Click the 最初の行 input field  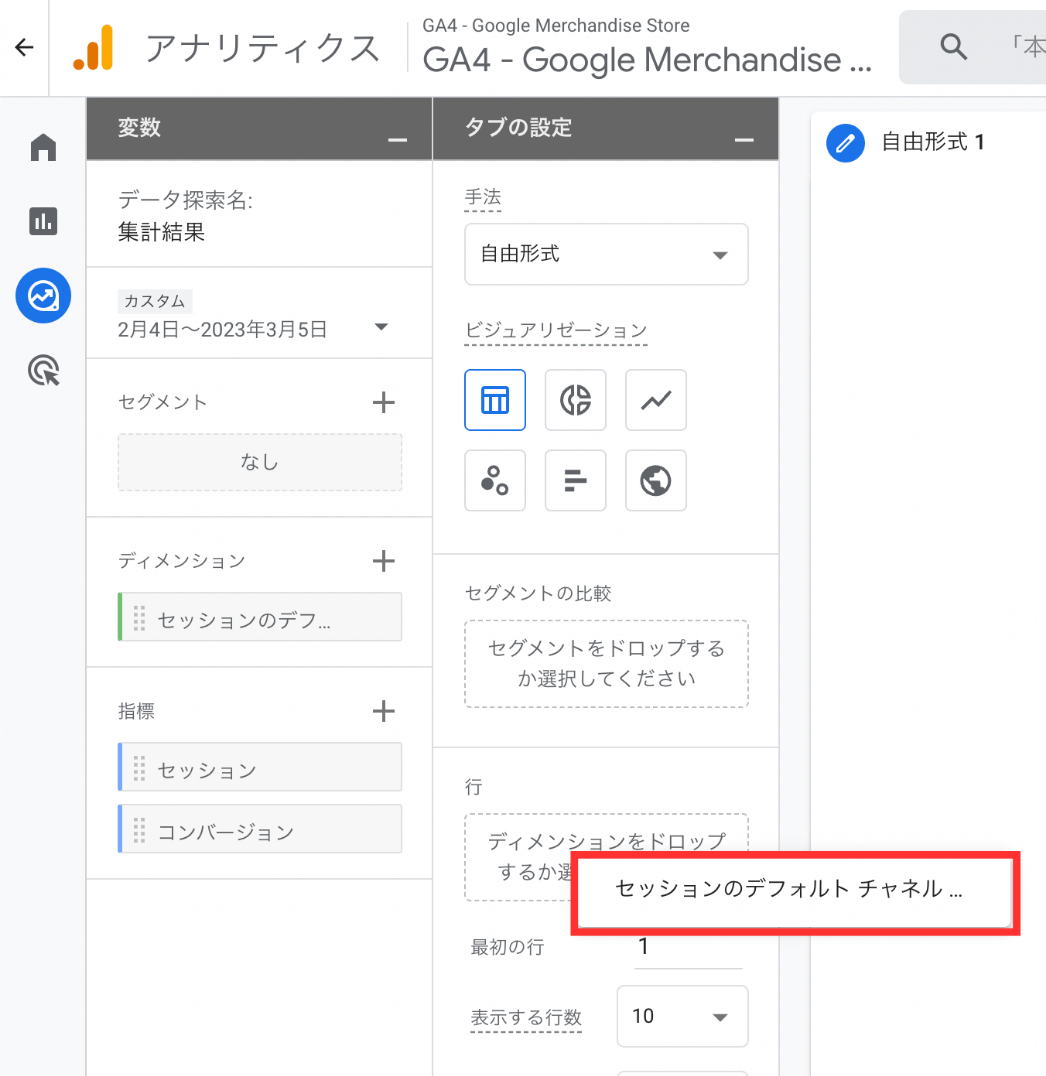(688, 947)
